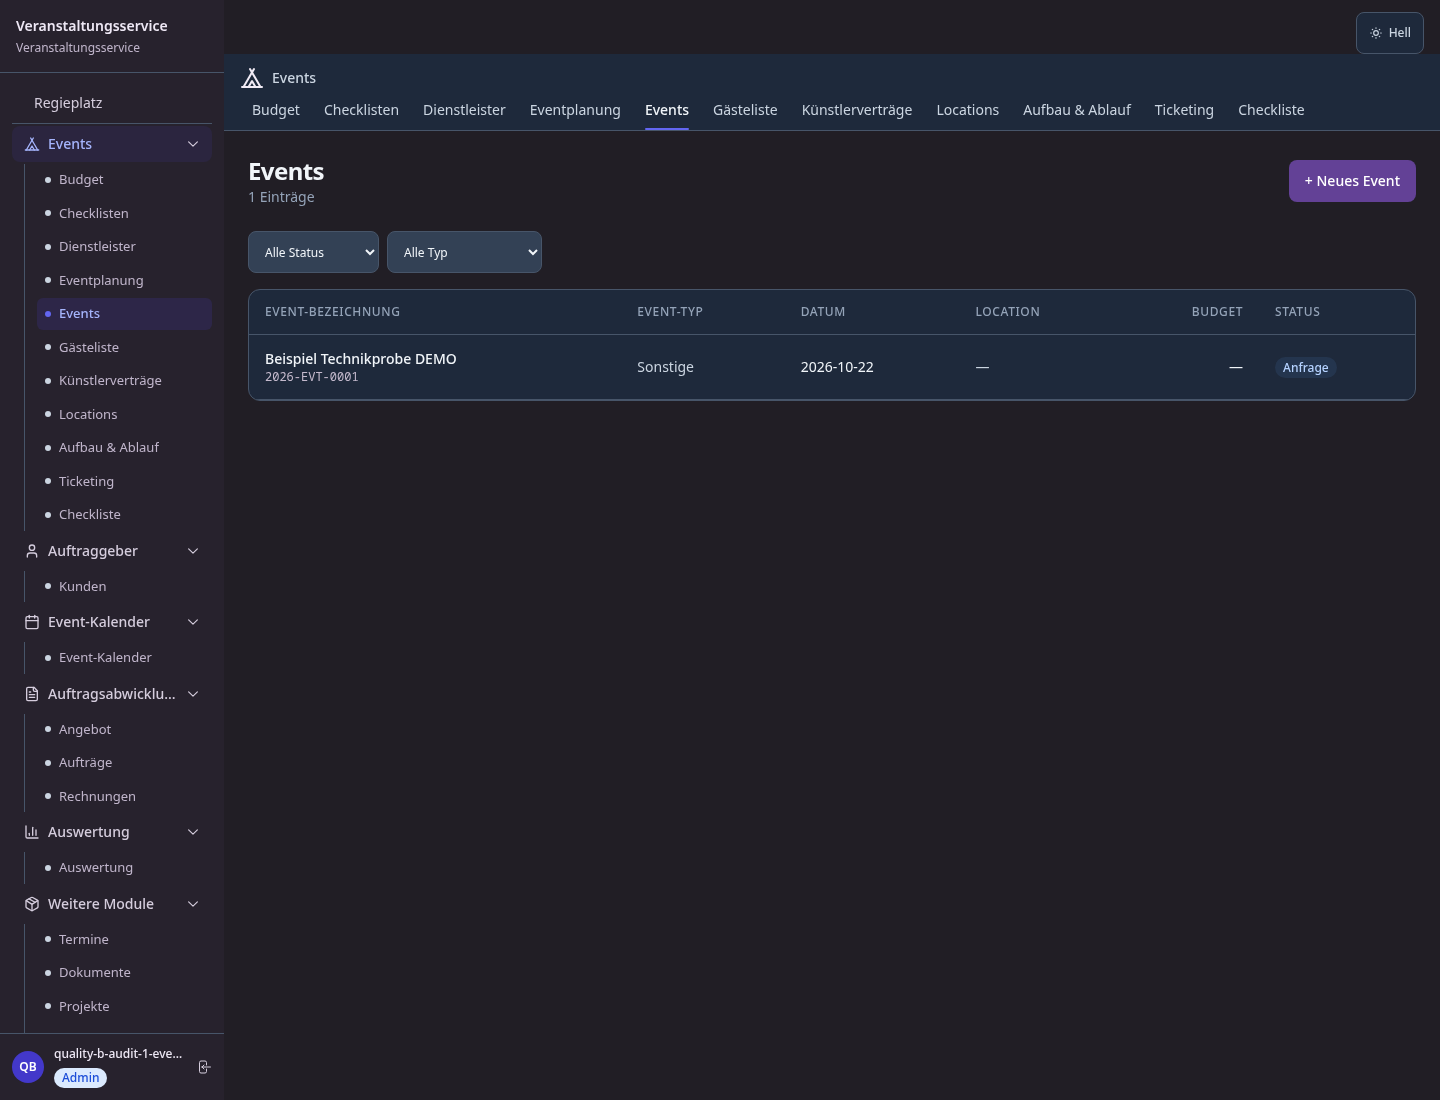Open Beispiel Technikprobe DEMO event
The width and height of the screenshot is (1440, 1100).
pyautogui.click(x=361, y=359)
